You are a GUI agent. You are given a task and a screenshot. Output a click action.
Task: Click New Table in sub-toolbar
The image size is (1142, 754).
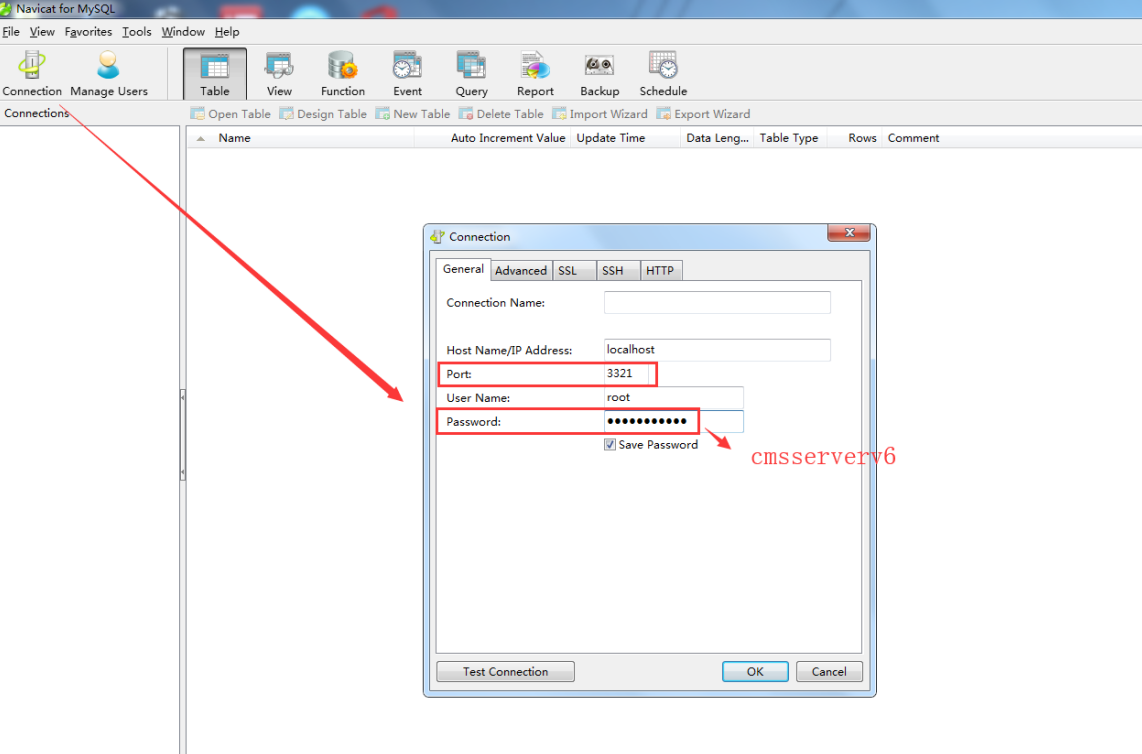tap(413, 114)
